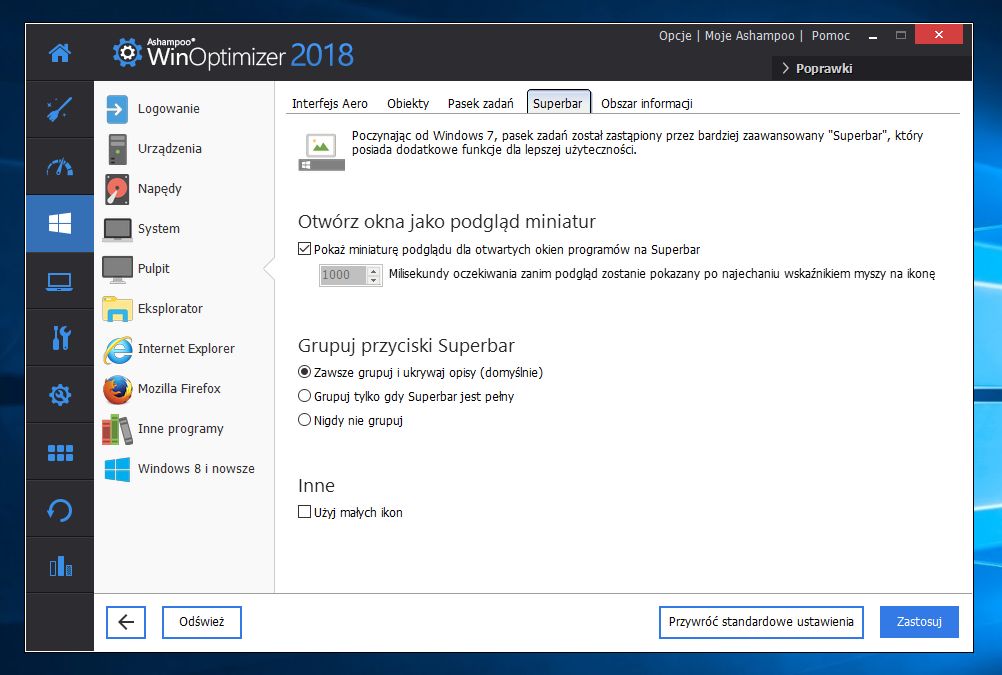Uncheck Pokaż miniaturę podglądu checkbox
1002x675 pixels.
coord(304,249)
